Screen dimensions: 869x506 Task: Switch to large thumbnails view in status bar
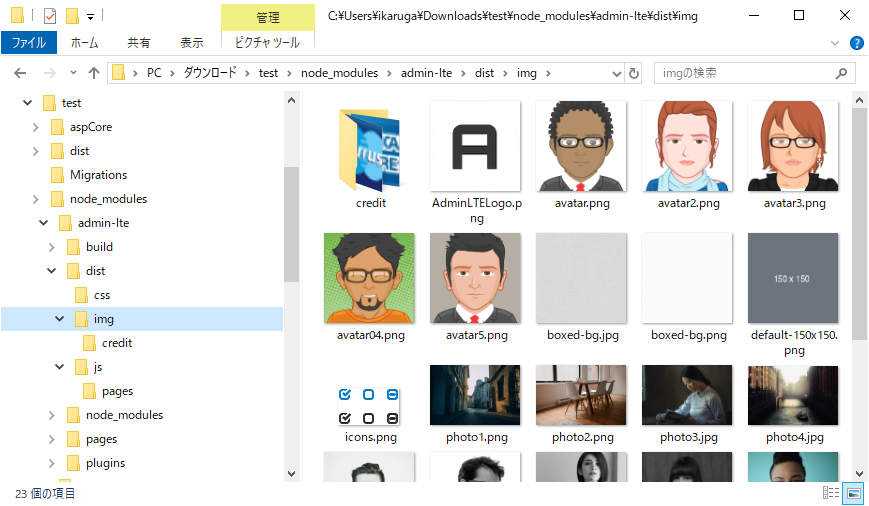853,493
